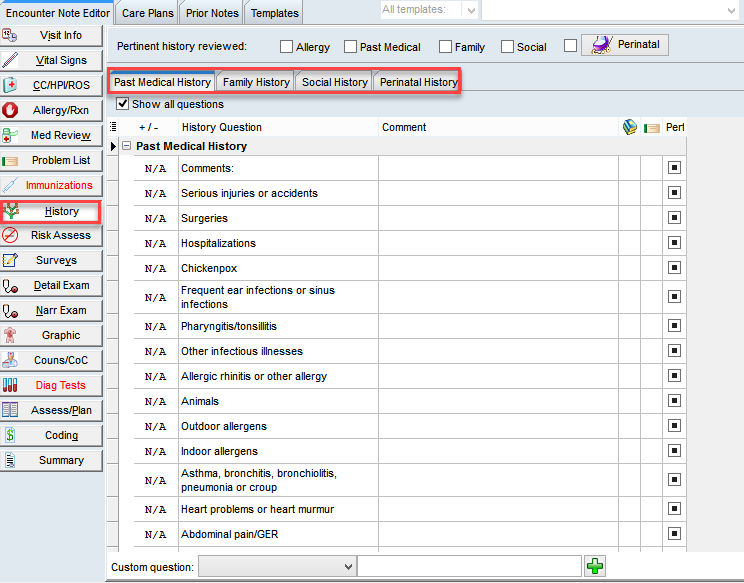The height and width of the screenshot is (583, 744).
Task: Click the Comment cell for the Surgeries row
Action: 498,218
